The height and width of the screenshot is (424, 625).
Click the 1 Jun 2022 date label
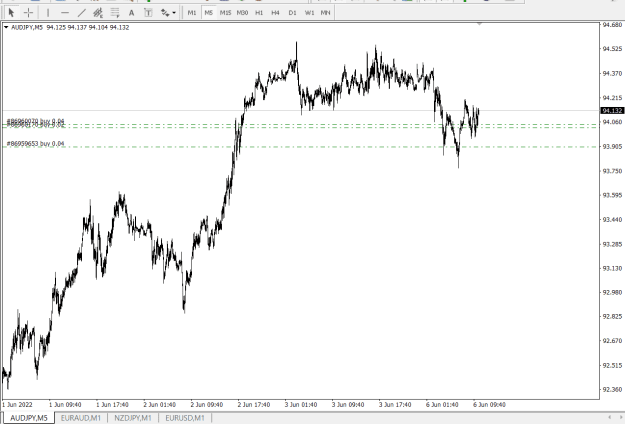[x=17, y=404]
